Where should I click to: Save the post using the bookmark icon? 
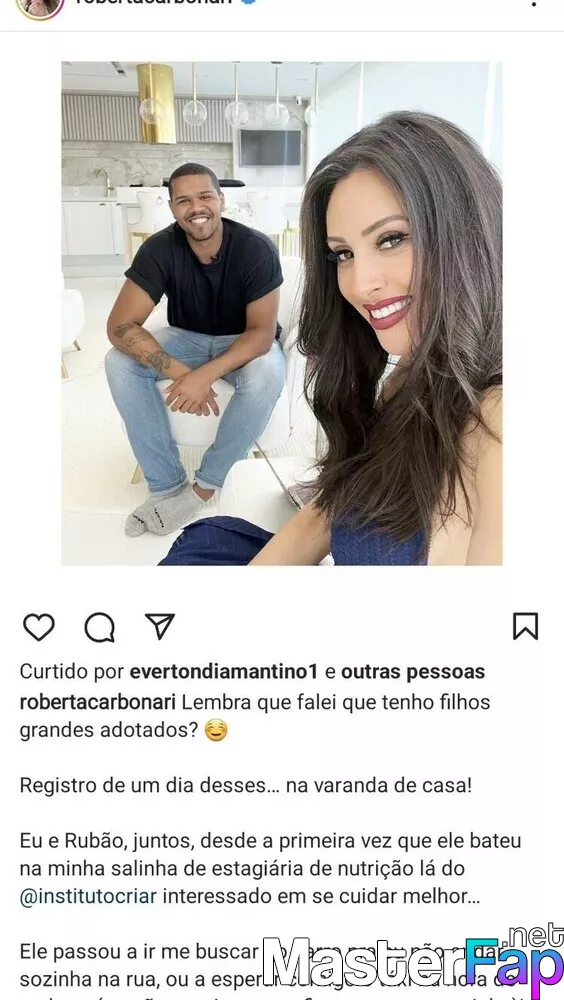tap(525, 626)
